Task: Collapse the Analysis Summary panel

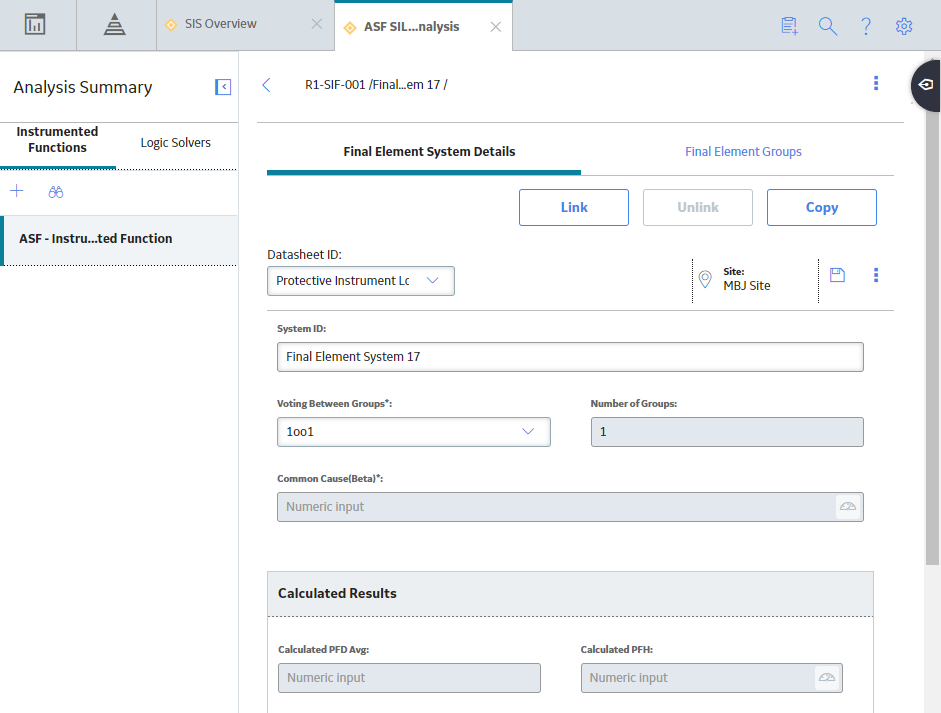Action: 223,87
